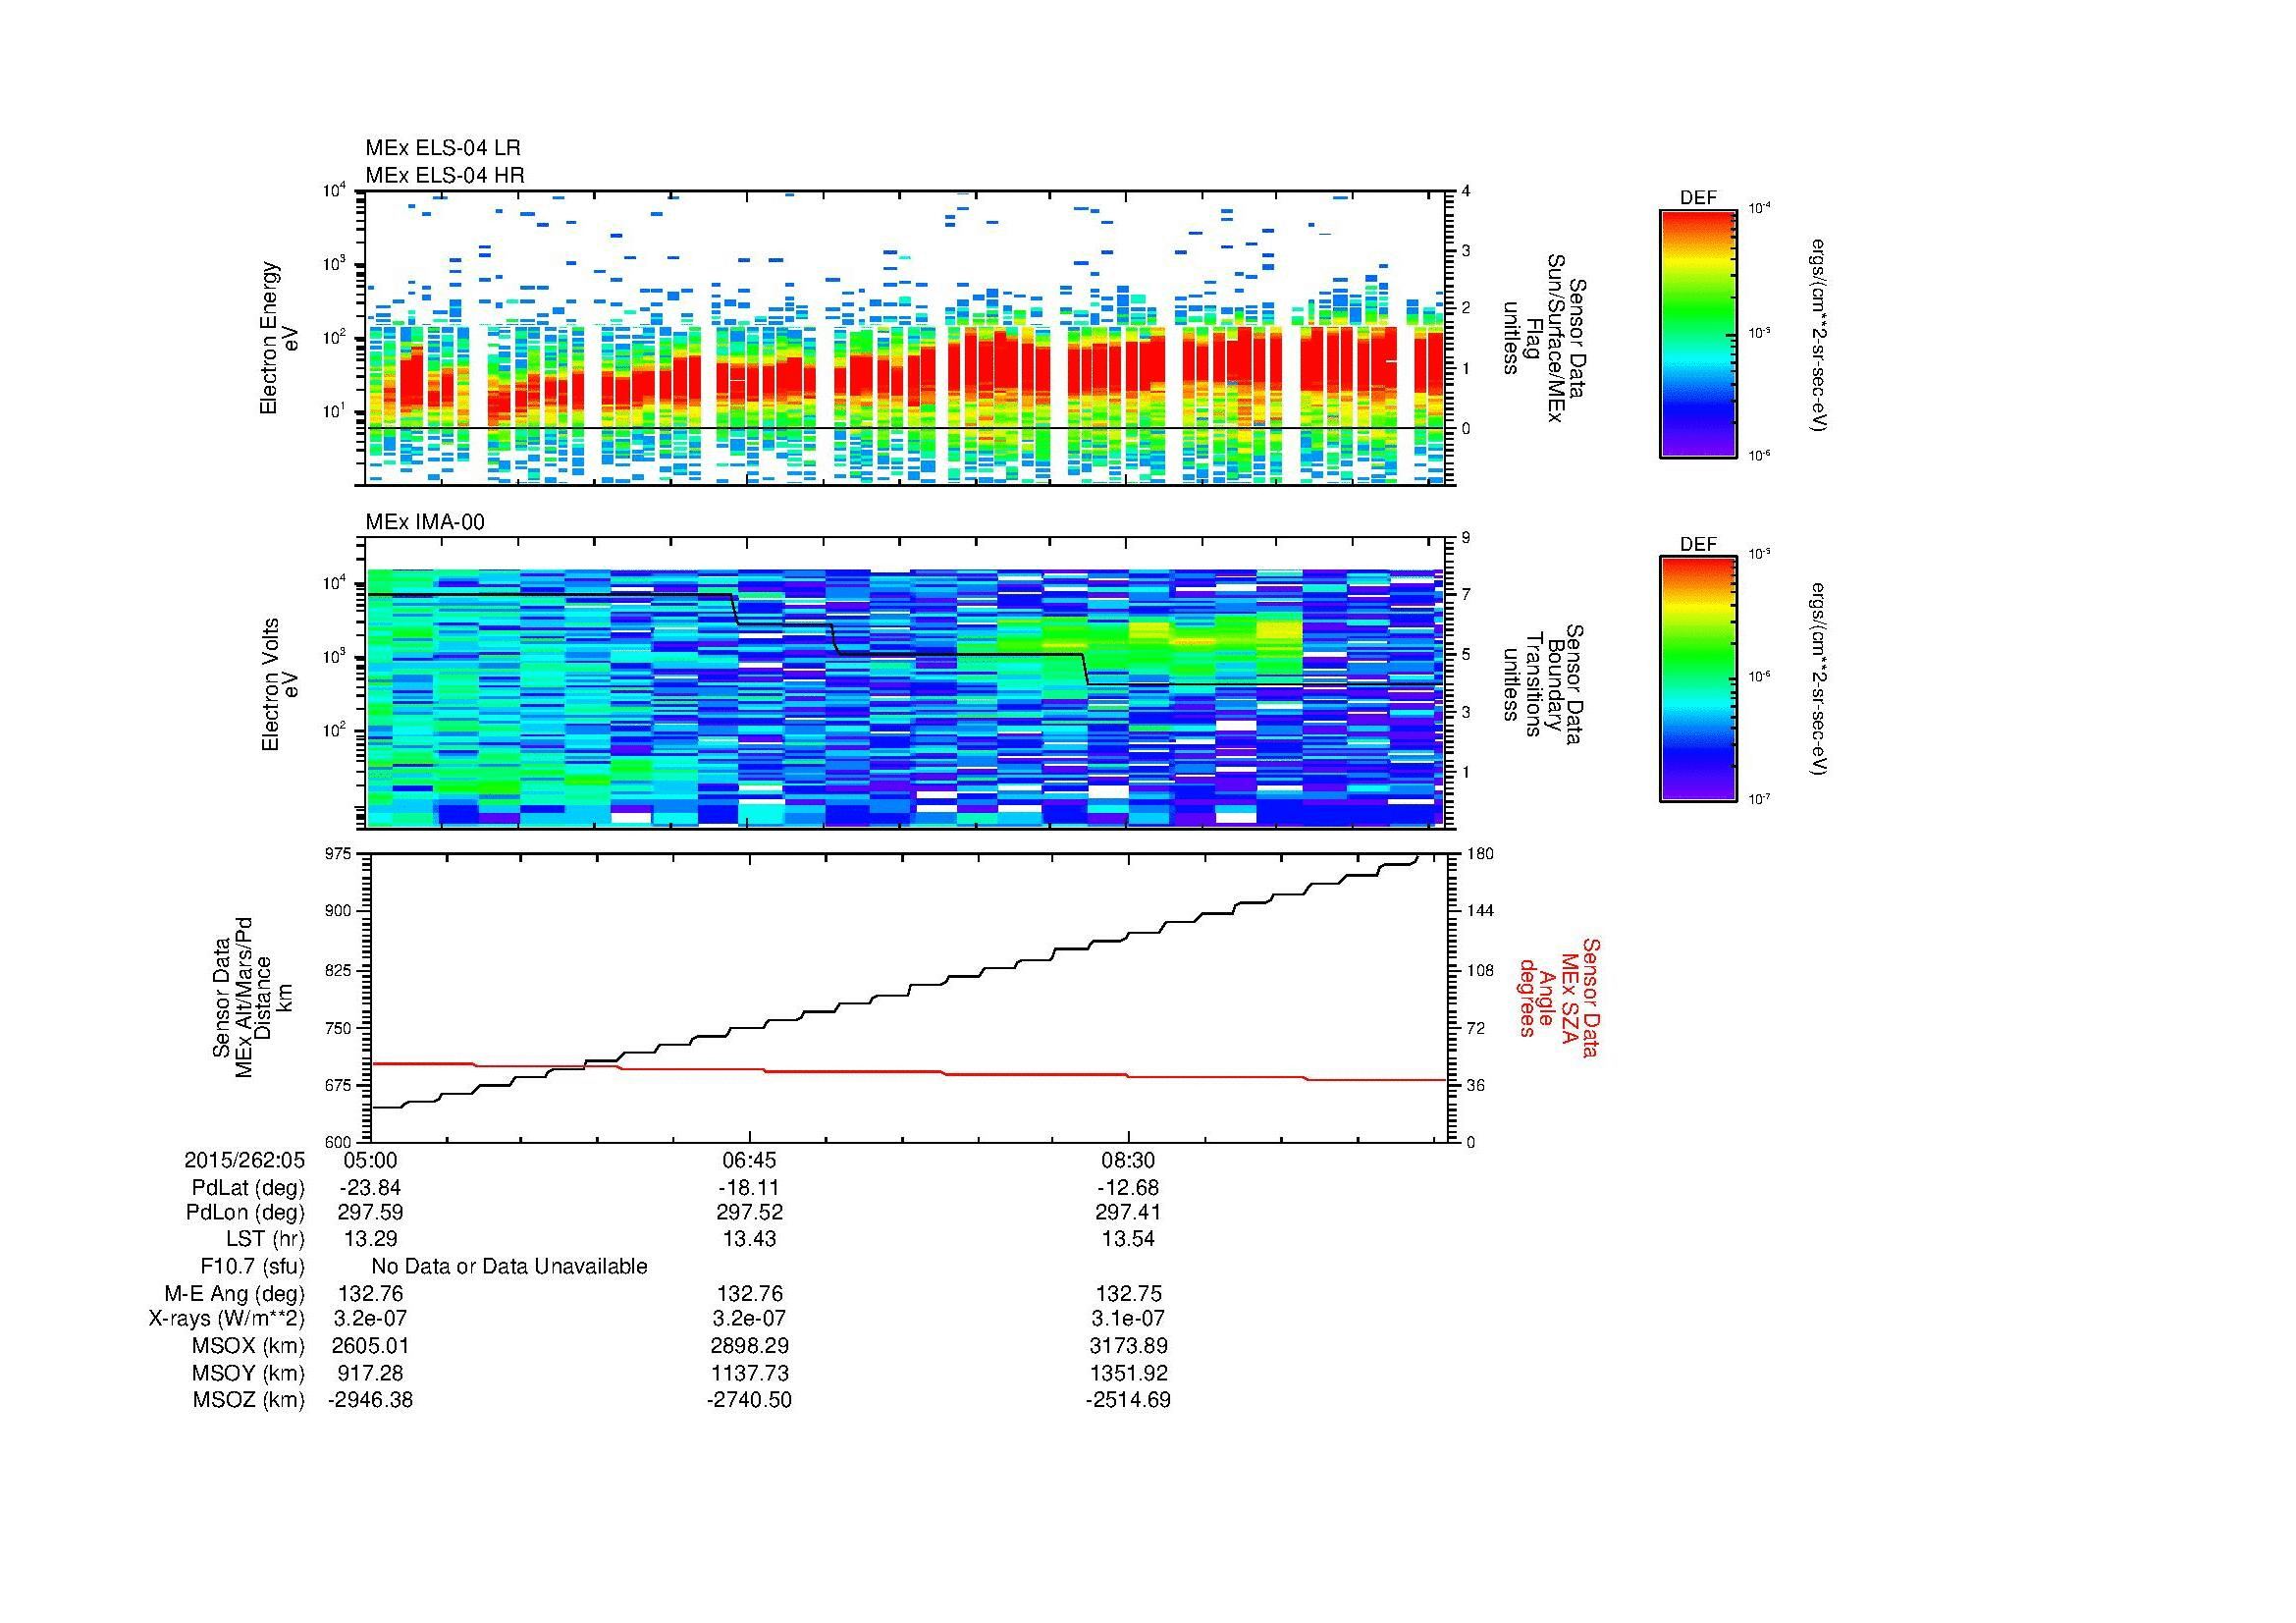Click the 'PdLon (deg)' row label
This screenshot has width=2296, height=1623.
(248, 1213)
